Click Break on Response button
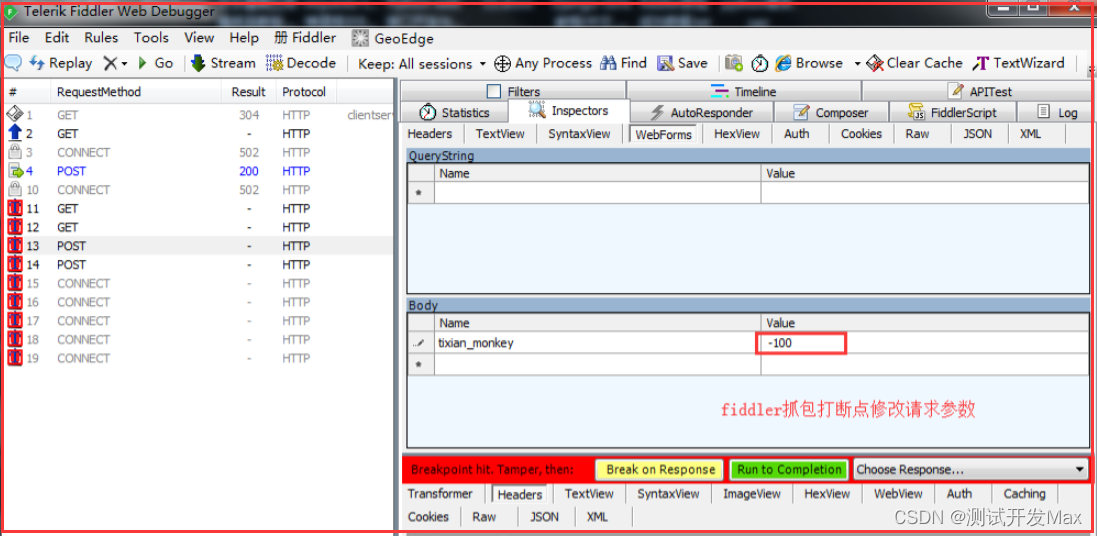1097x536 pixels. point(660,470)
